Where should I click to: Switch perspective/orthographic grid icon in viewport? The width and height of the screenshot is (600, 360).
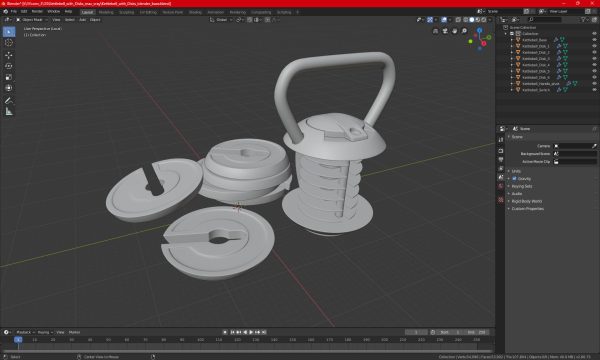pos(435,31)
